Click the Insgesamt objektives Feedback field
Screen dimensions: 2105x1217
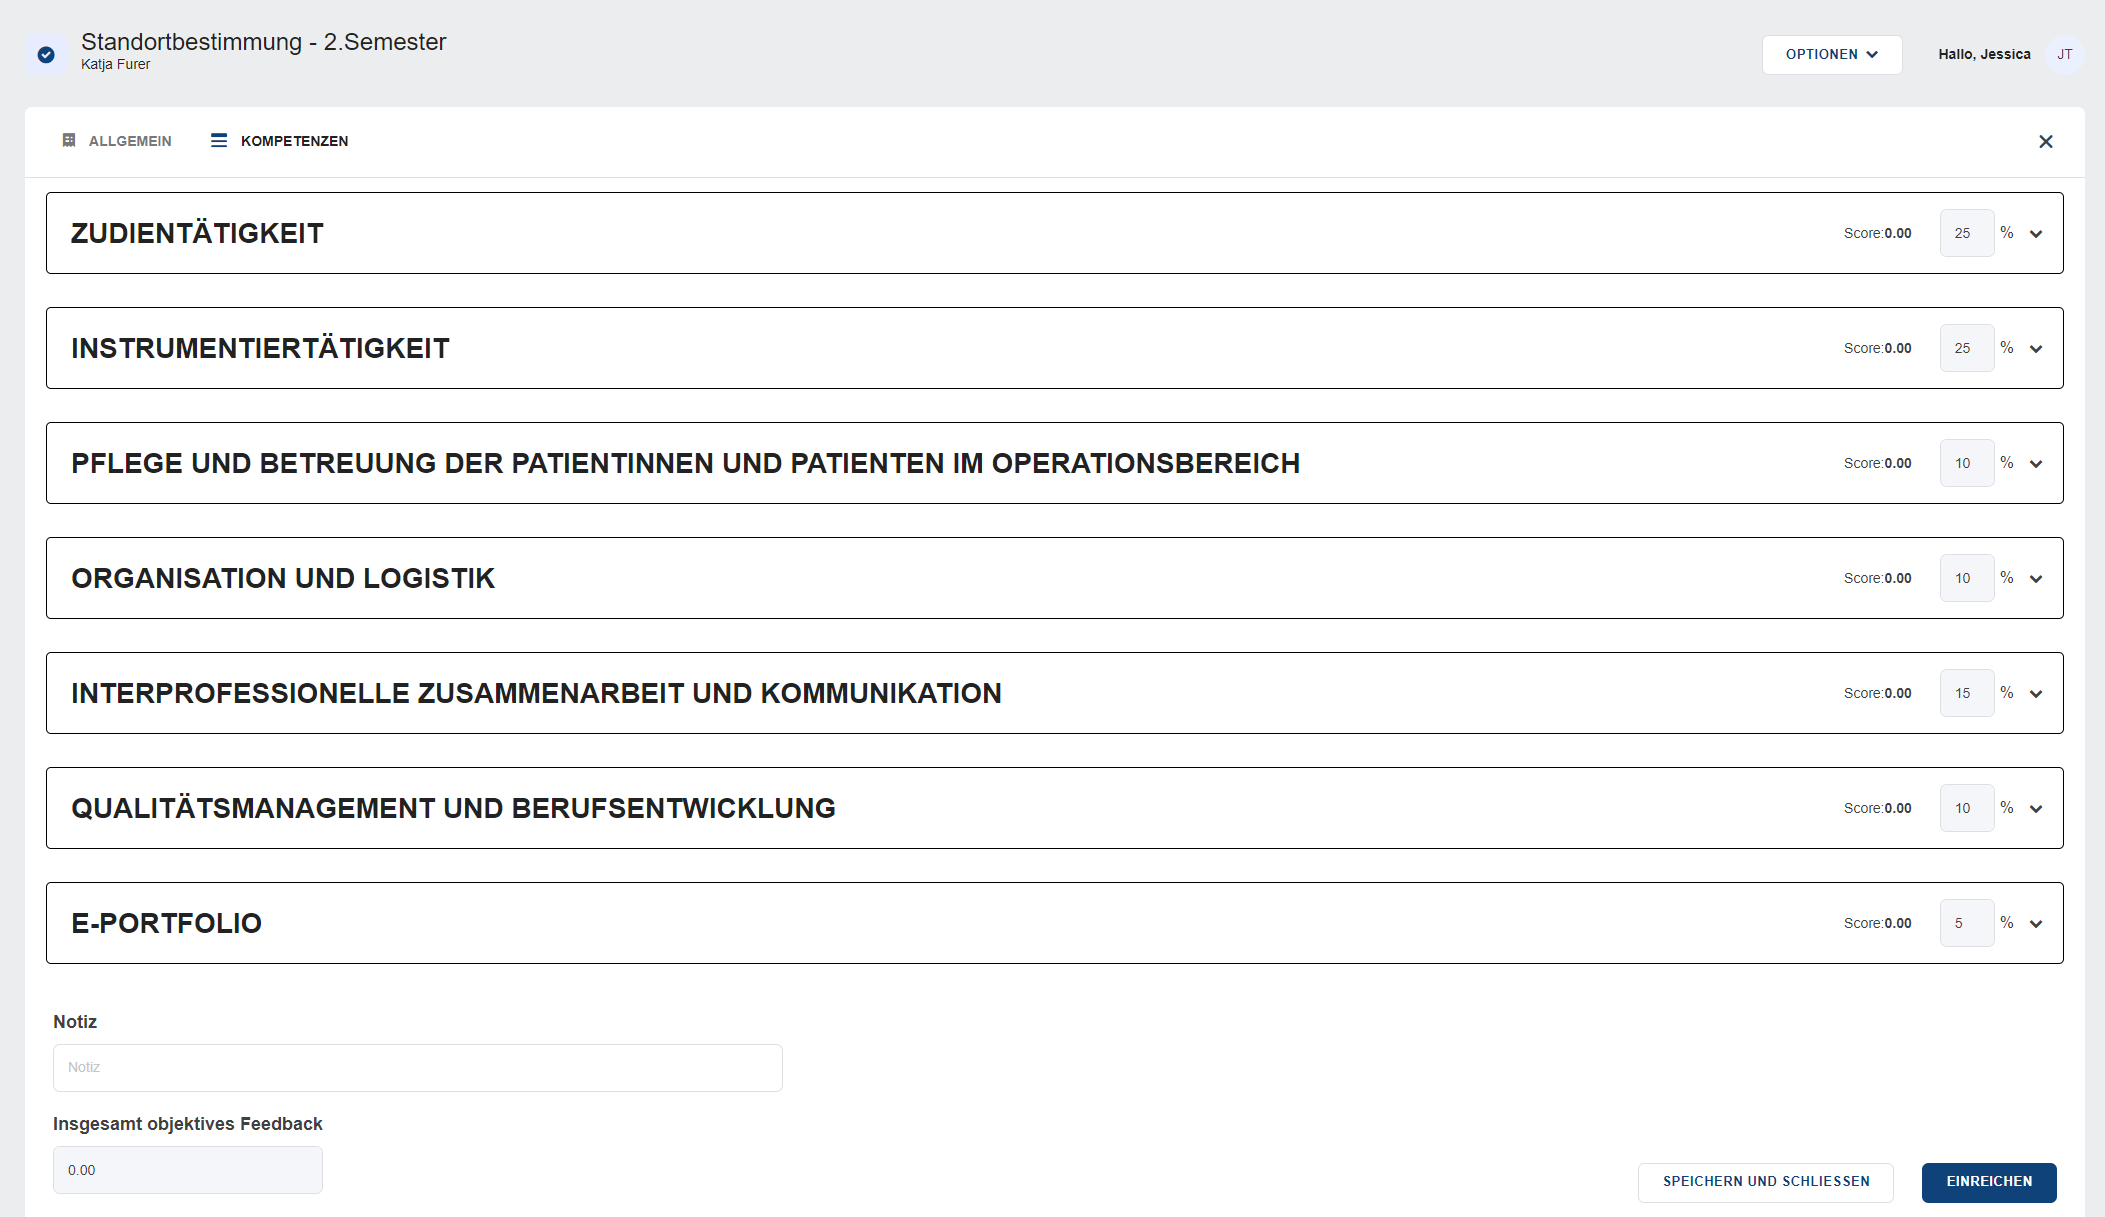click(188, 1170)
